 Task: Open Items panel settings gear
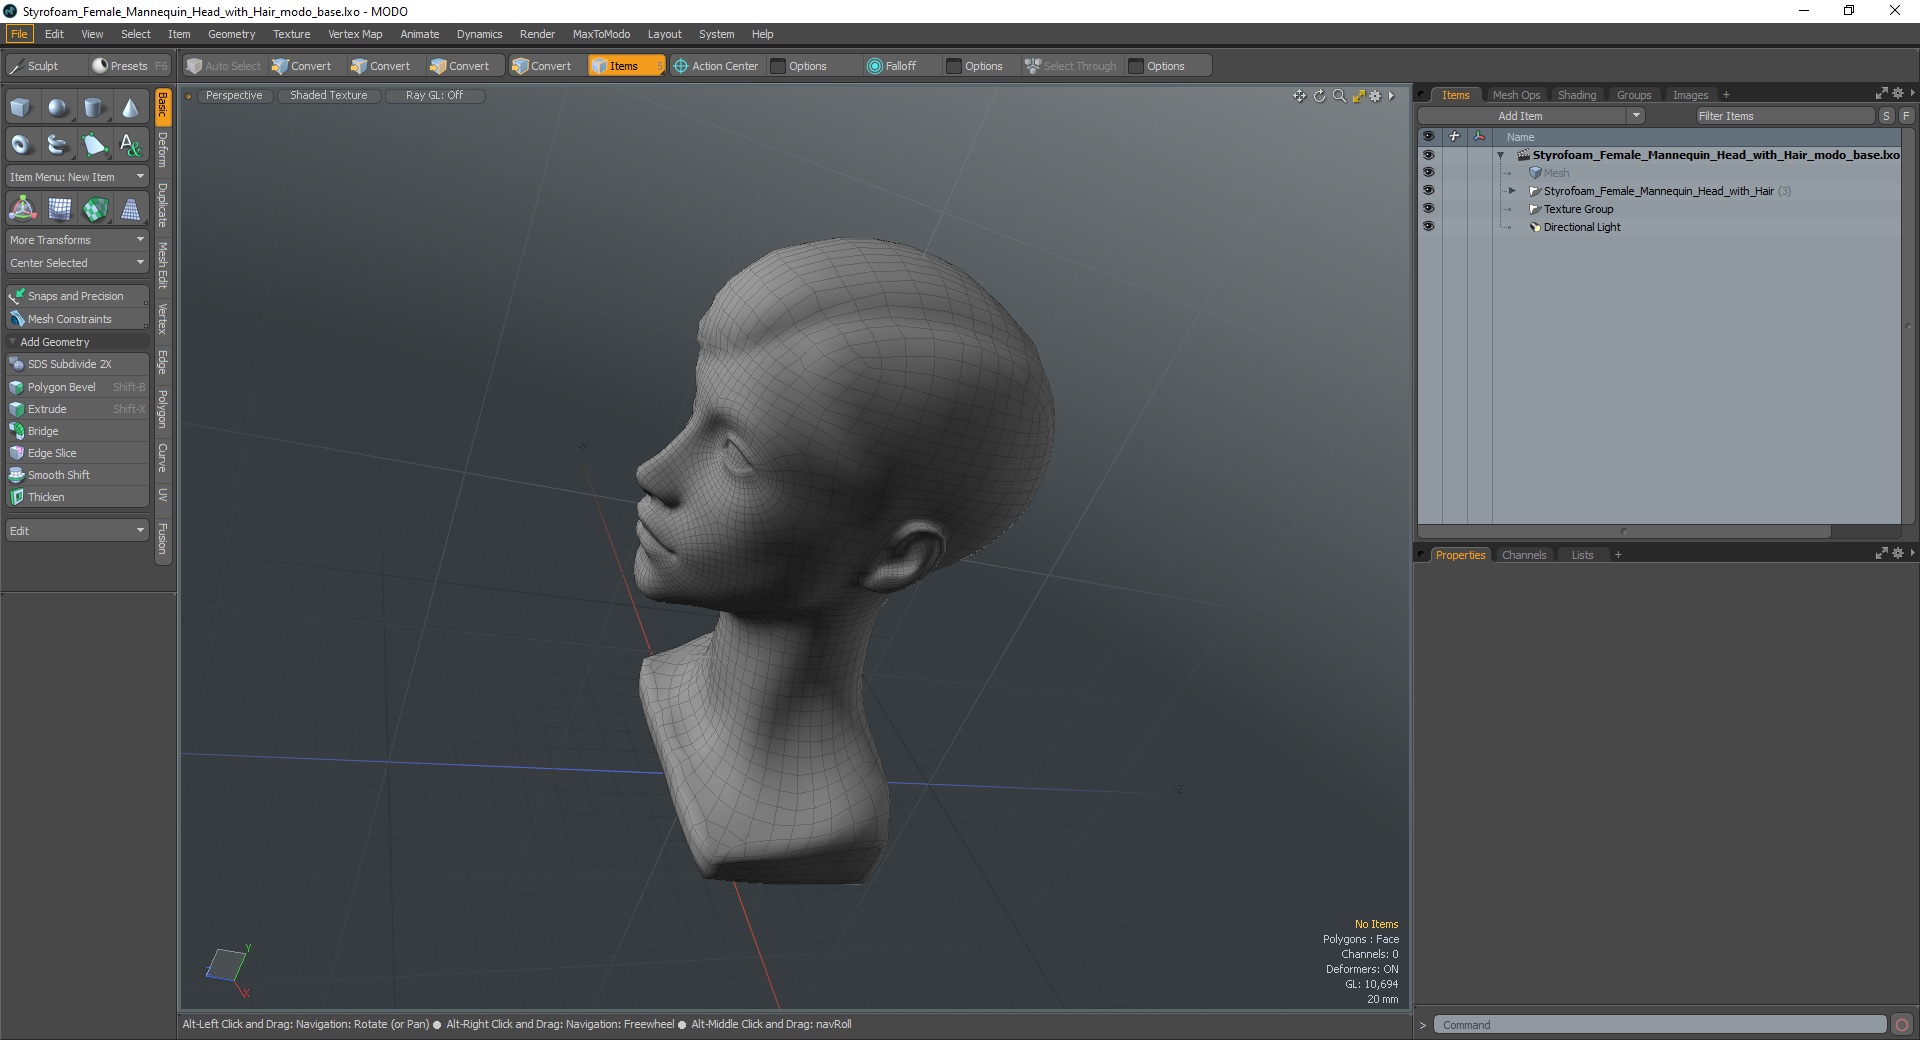click(1897, 93)
